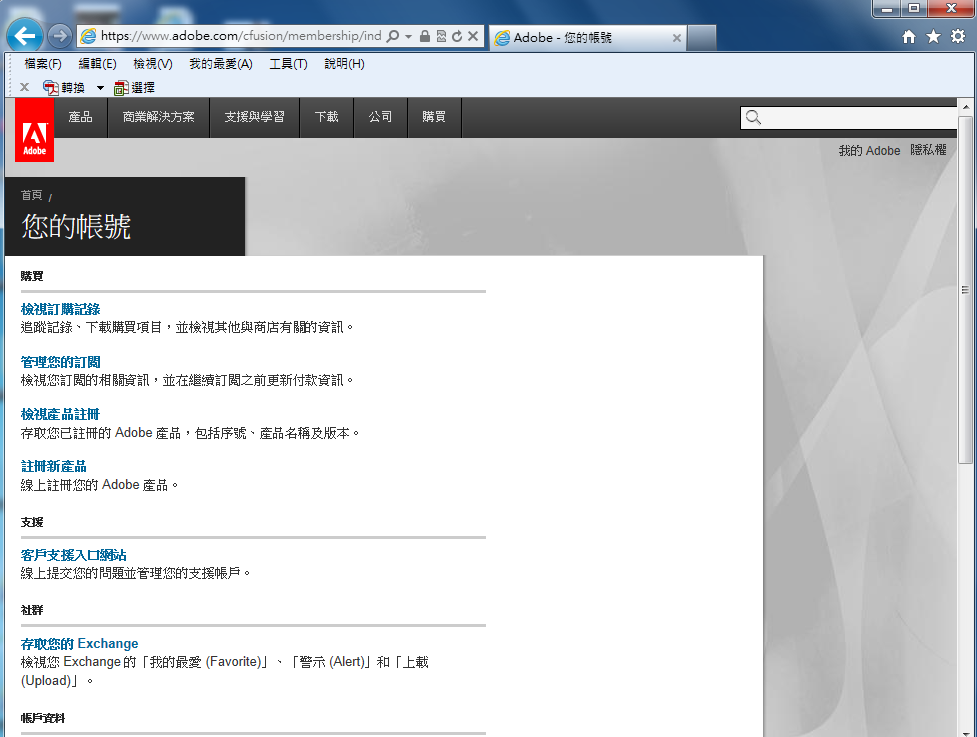The image size is (977, 737).
Task: Open the 檔案(F) menu
Action: click(43, 64)
